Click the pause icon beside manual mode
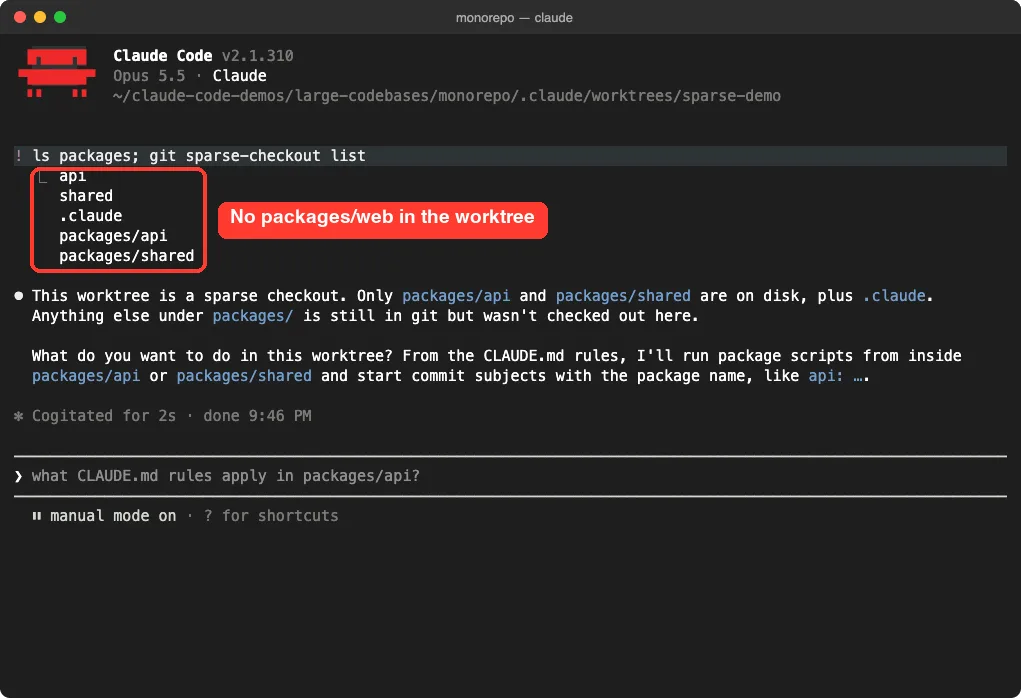The width and height of the screenshot is (1021, 698). [x=37, y=516]
